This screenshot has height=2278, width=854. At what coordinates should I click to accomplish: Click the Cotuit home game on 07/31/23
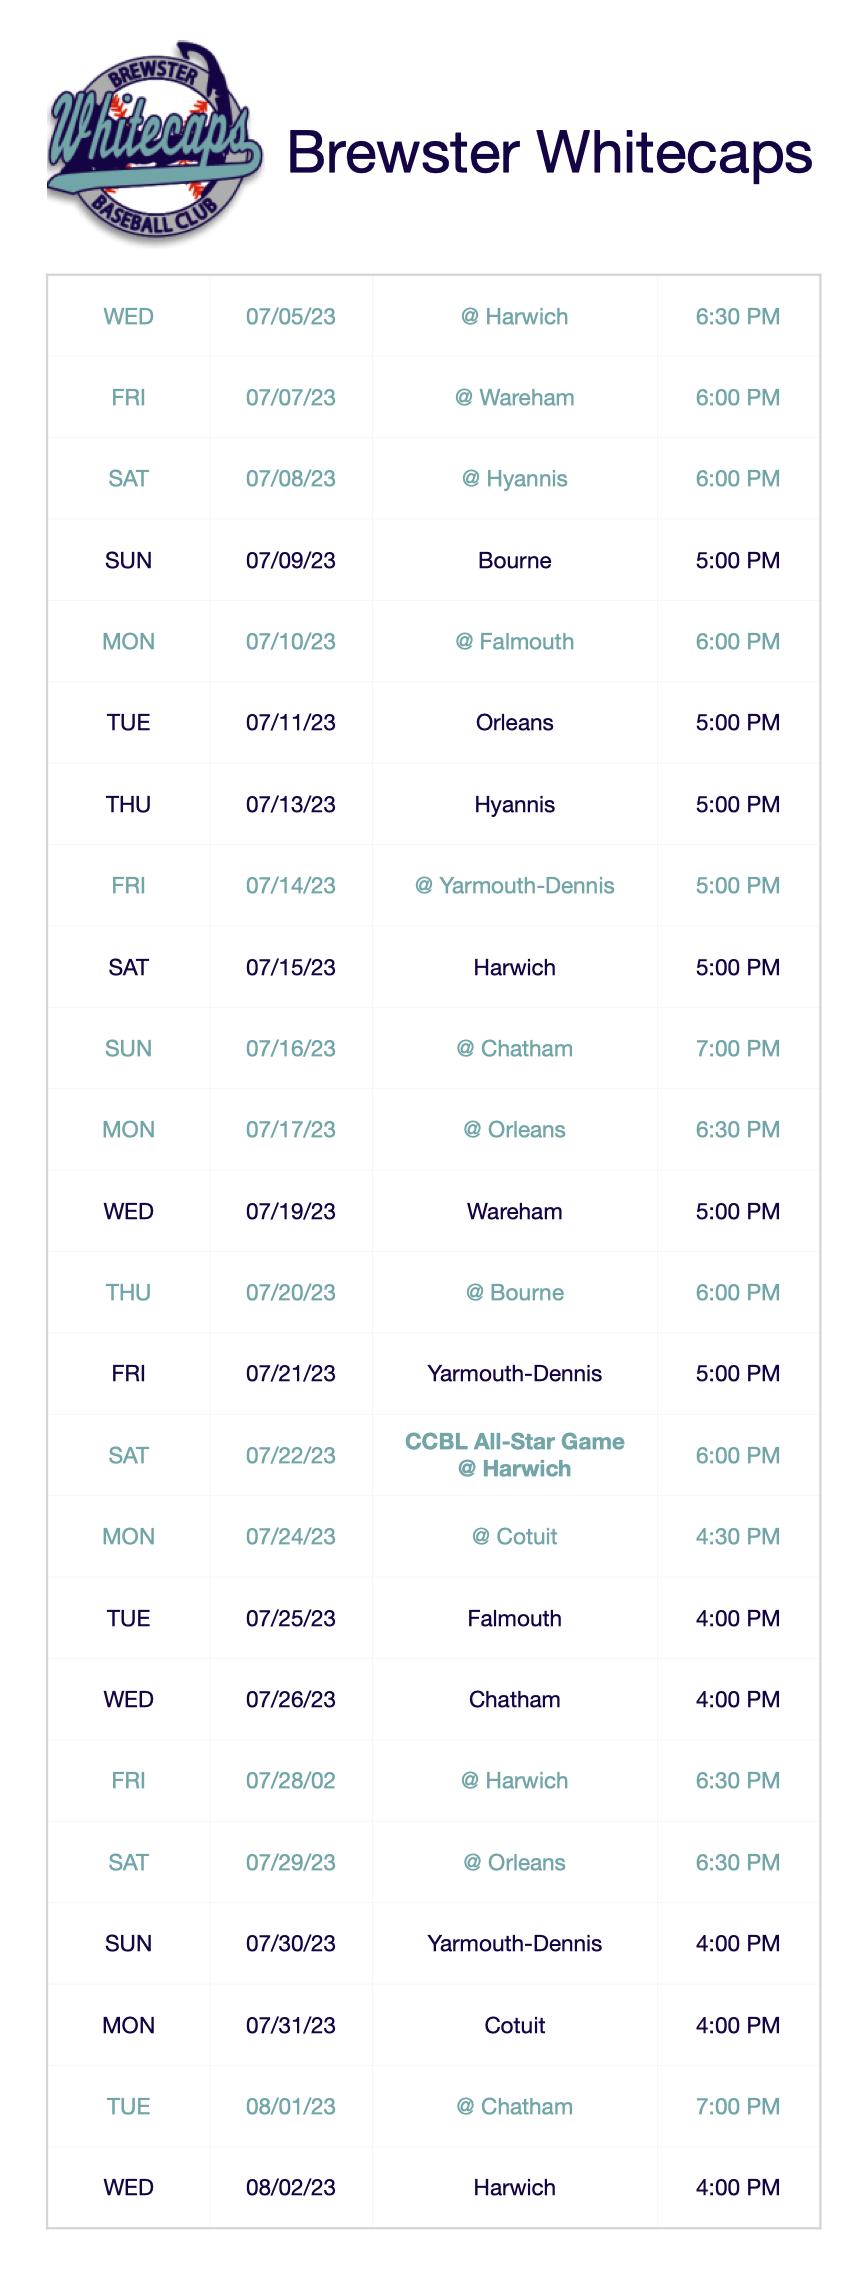click(514, 2026)
